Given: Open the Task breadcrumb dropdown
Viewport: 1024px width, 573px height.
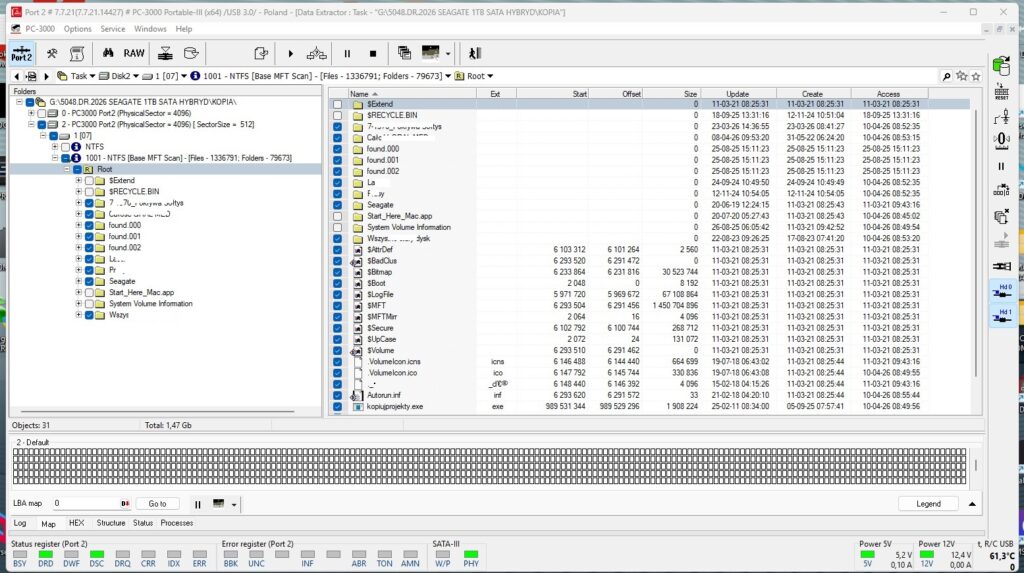Looking at the screenshot, I should coord(92,76).
